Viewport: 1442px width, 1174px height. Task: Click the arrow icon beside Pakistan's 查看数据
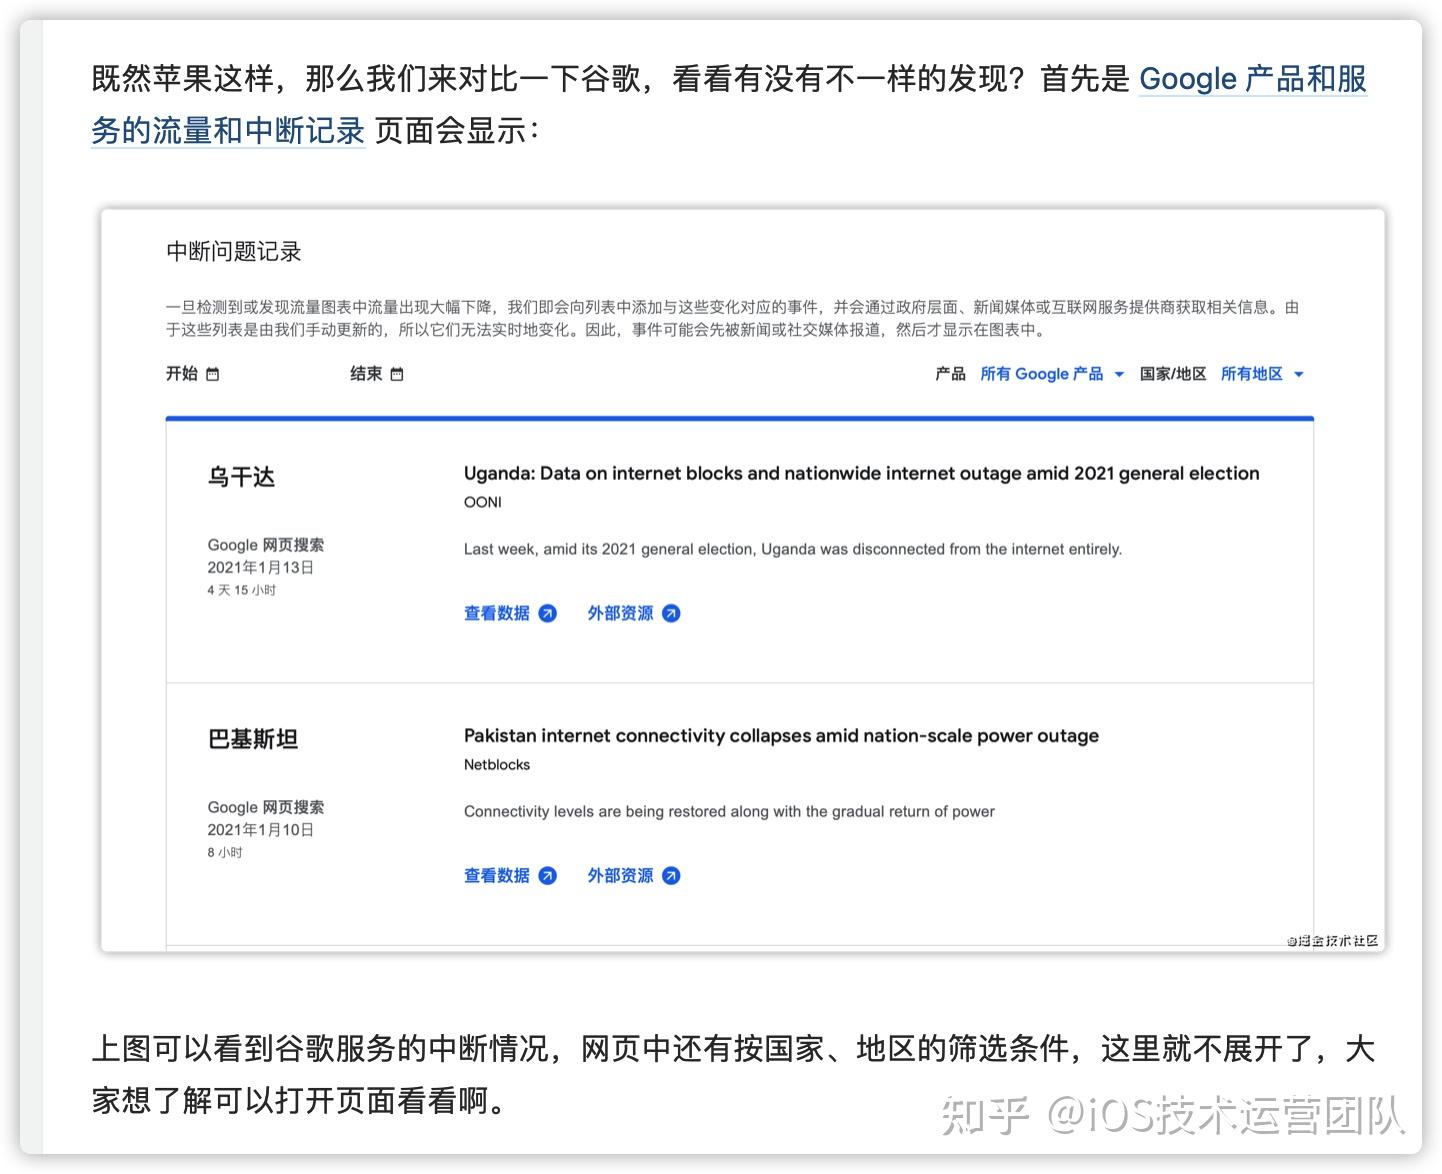point(548,875)
